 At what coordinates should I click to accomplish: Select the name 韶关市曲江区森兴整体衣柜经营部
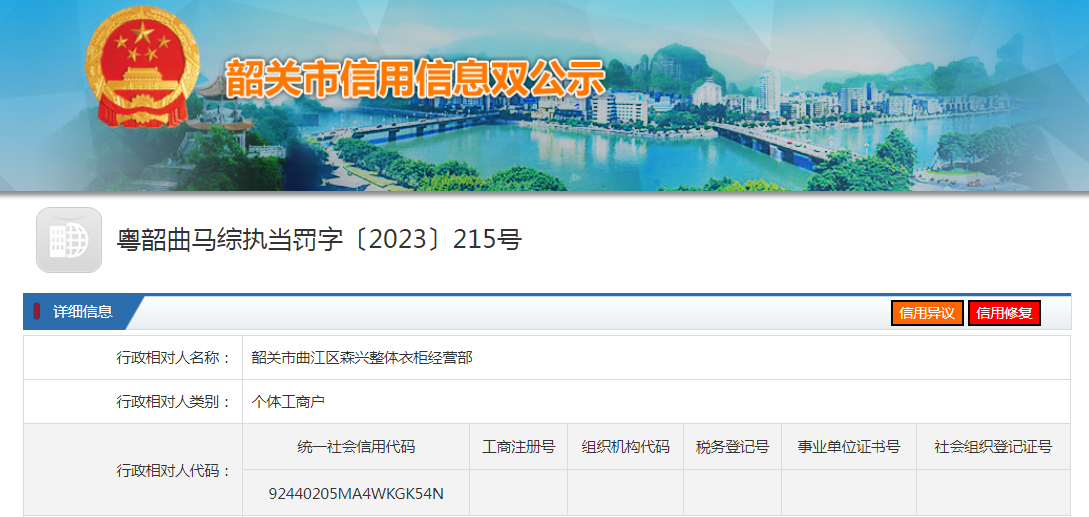[x=362, y=357]
